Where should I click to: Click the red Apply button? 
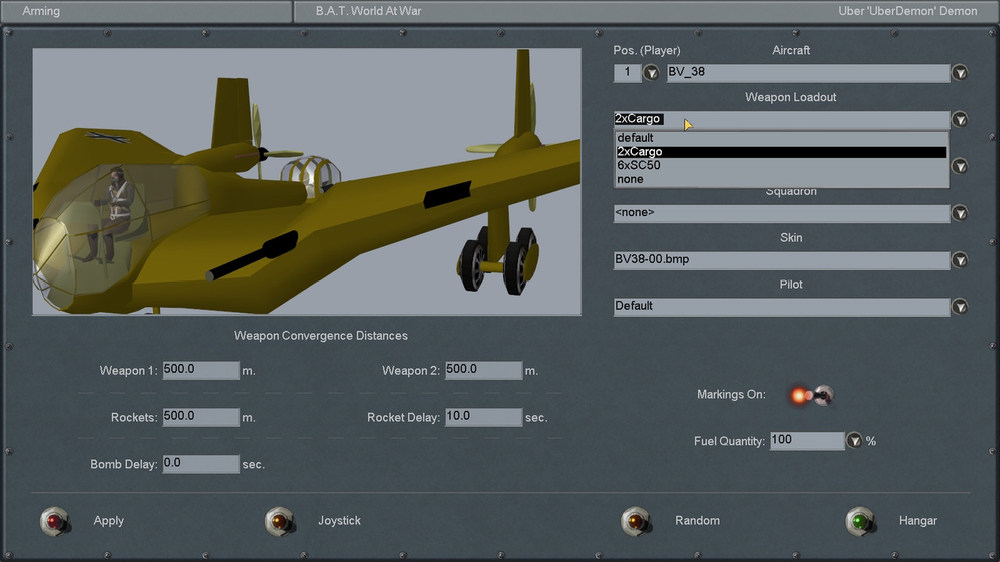(54, 521)
